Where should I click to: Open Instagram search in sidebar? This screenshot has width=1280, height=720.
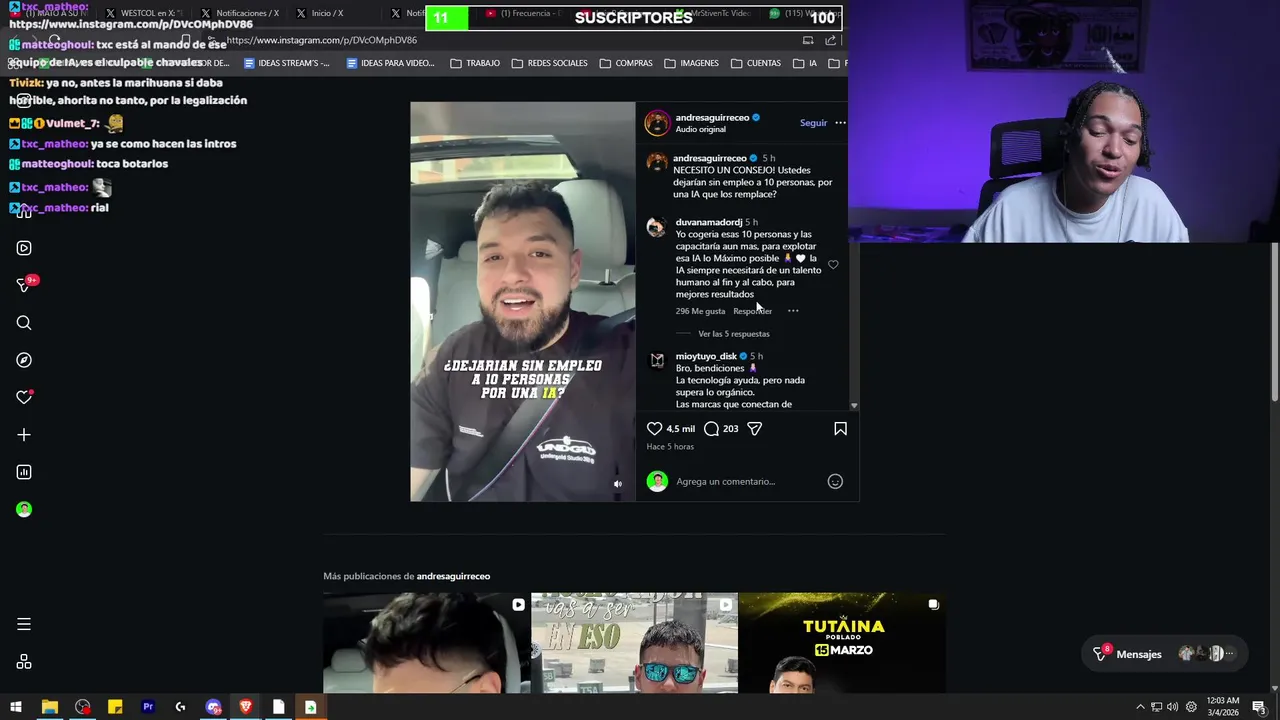24,323
